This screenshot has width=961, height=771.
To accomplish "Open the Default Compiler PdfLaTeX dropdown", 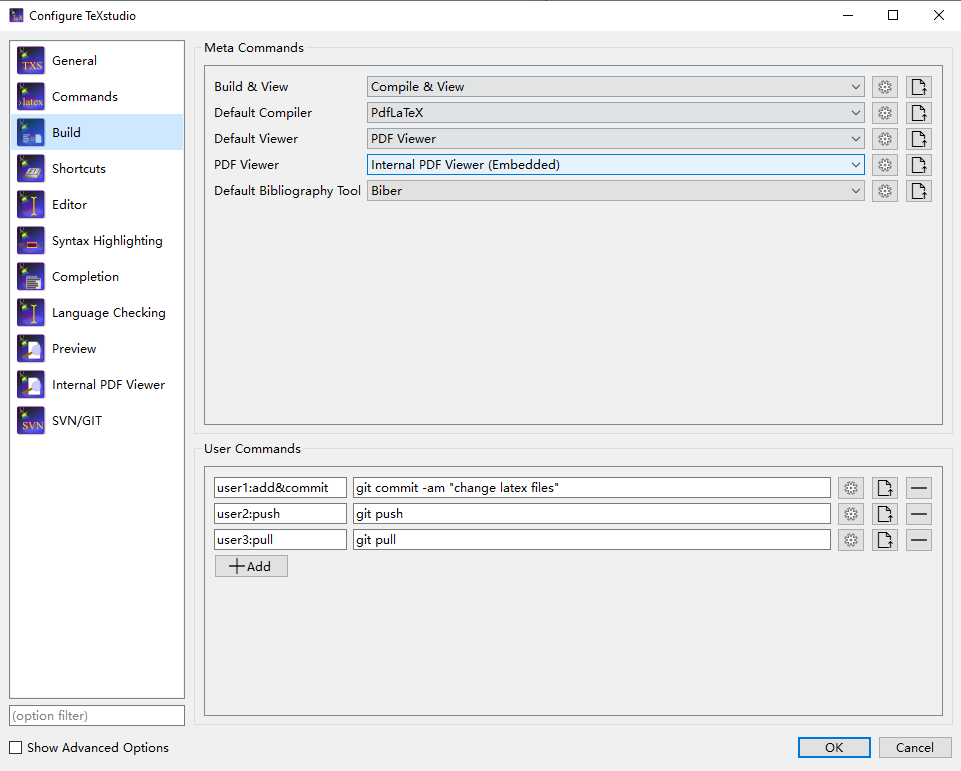I will click(x=615, y=113).
